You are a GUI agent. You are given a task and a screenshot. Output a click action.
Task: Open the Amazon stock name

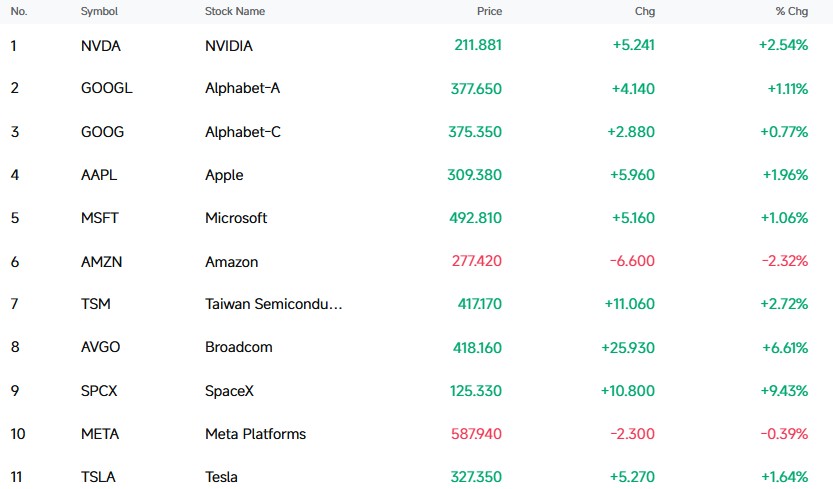click(232, 262)
